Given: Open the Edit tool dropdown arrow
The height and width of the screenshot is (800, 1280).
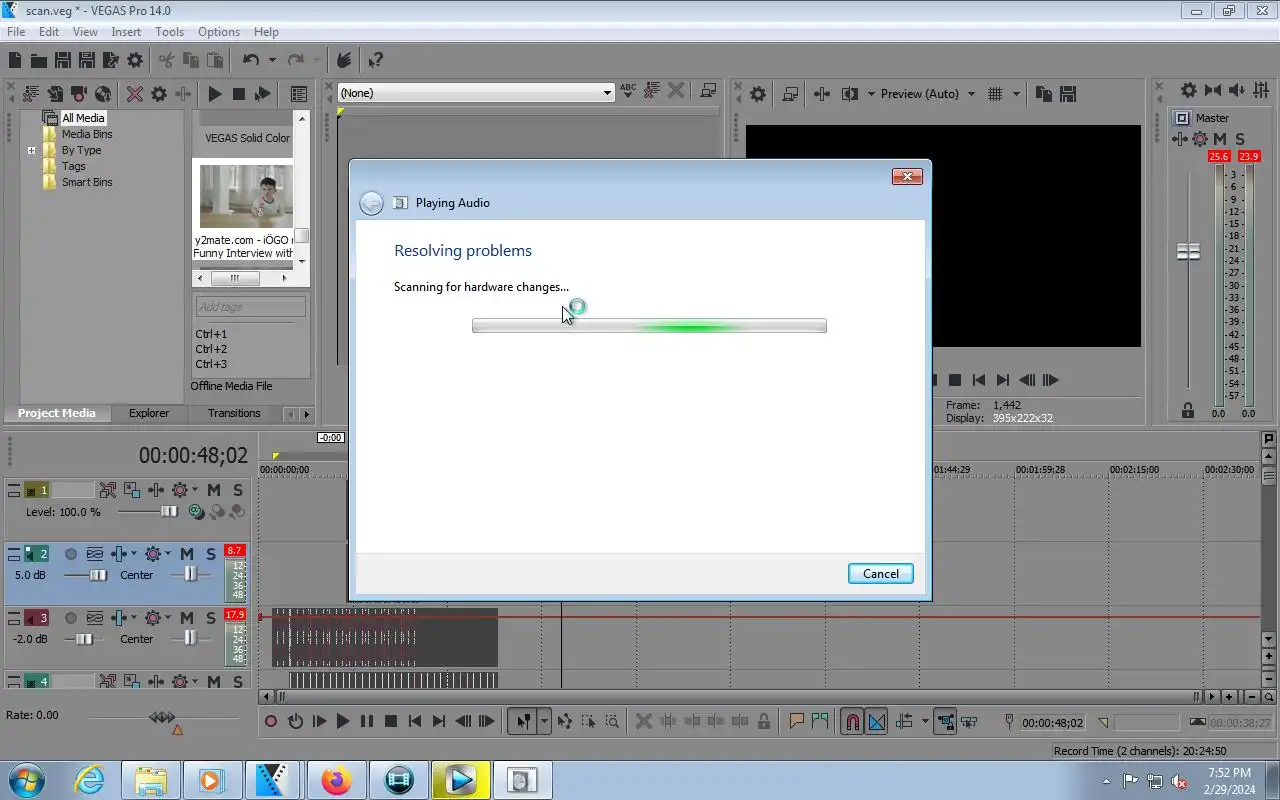Looking at the screenshot, I should tap(545, 721).
